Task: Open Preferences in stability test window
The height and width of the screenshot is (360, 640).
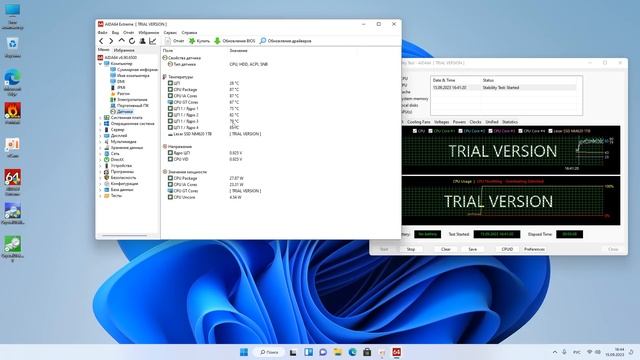Action: pos(534,249)
